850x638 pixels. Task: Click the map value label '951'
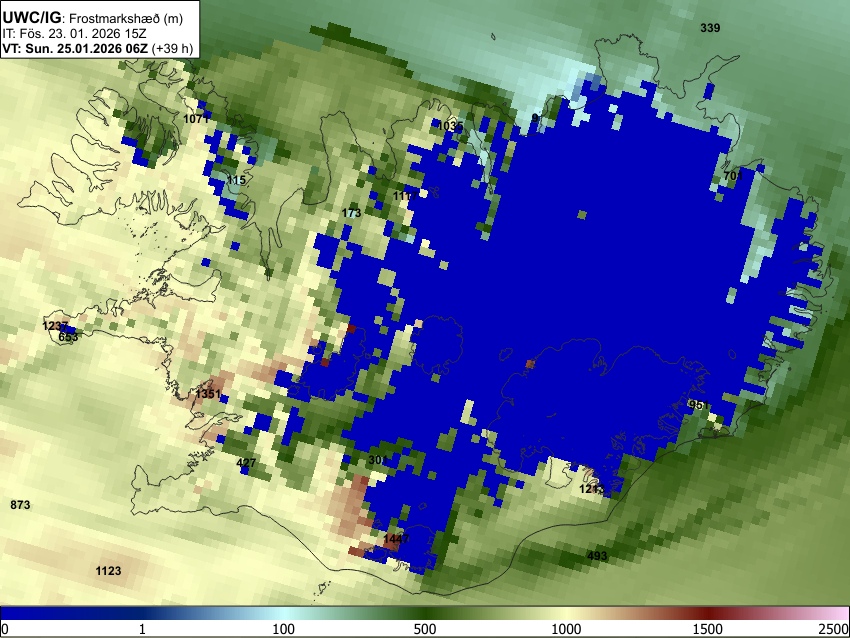(699, 405)
